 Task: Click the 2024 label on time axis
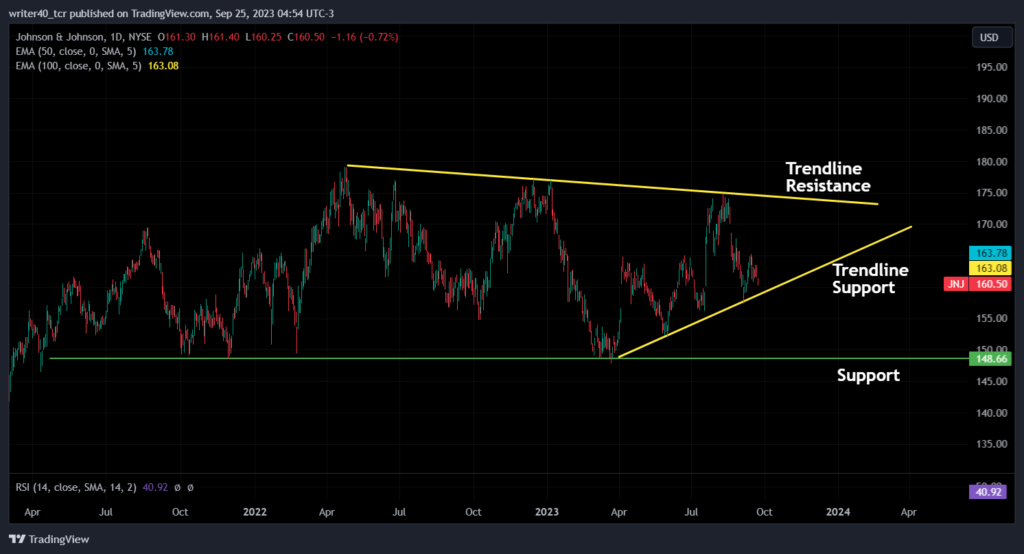[838, 512]
